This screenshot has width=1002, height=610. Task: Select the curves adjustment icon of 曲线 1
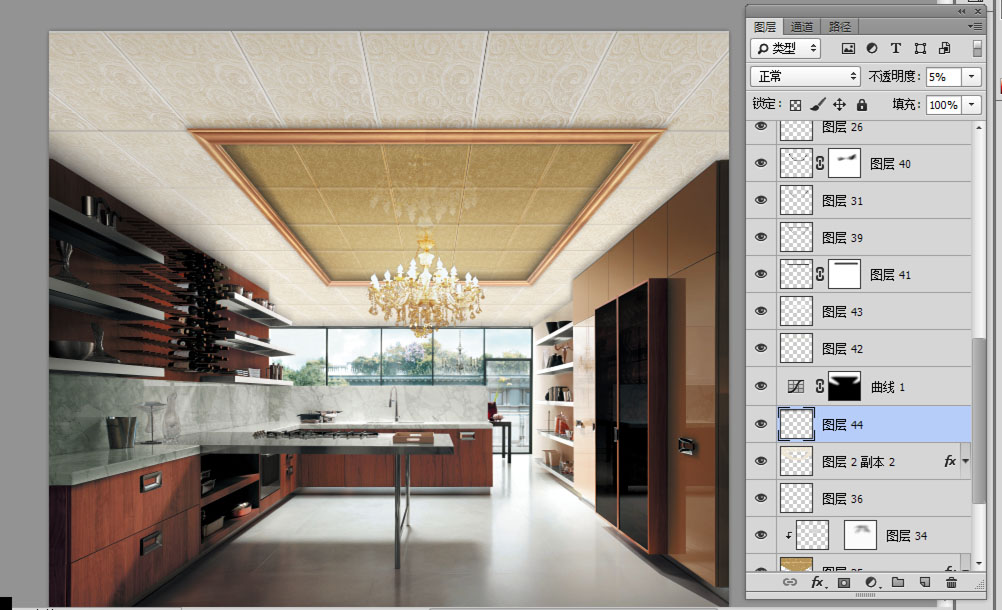pyautogui.click(x=796, y=386)
